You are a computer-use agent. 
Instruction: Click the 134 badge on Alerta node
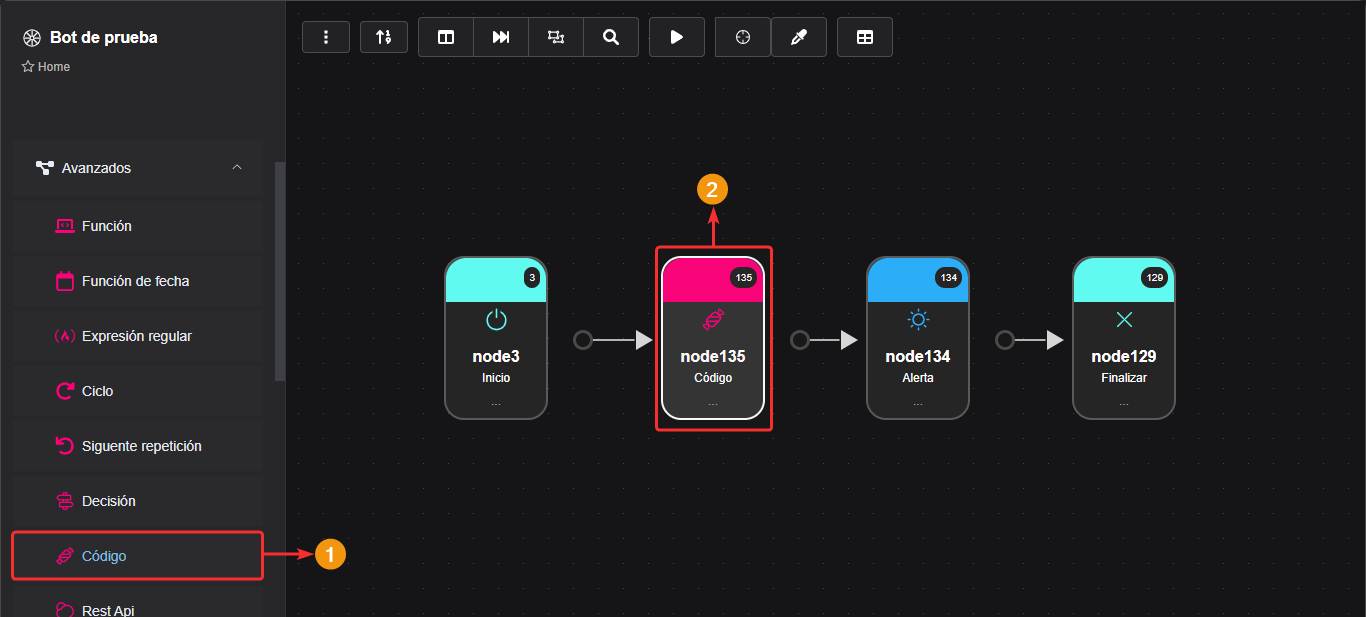[x=948, y=277]
